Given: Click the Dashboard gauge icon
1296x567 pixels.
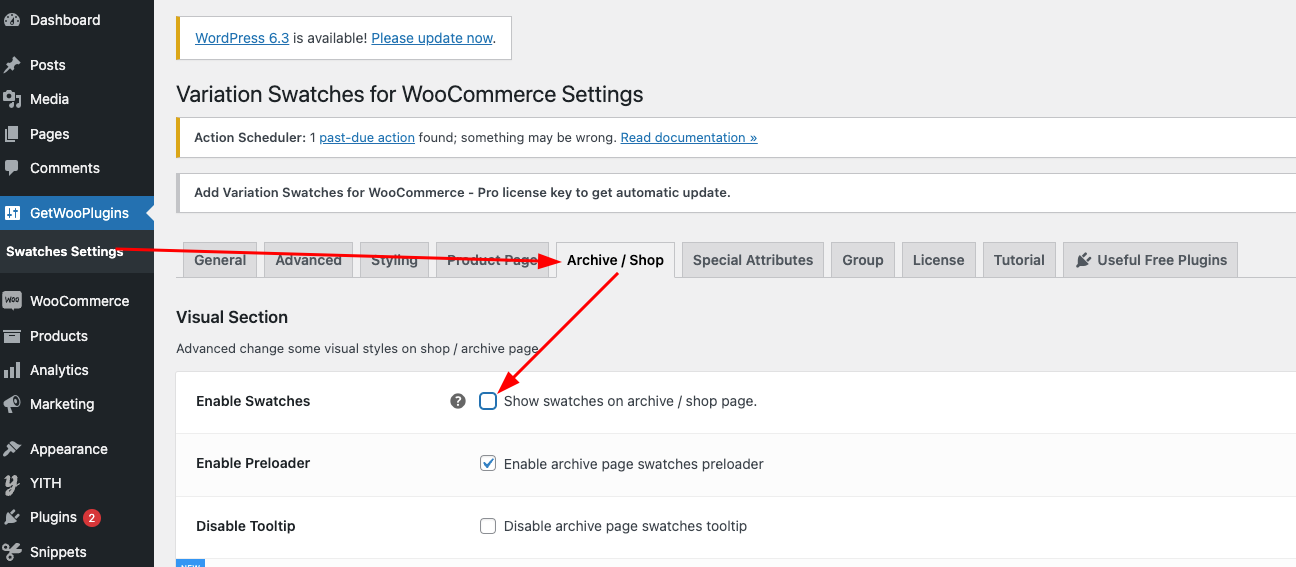Looking at the screenshot, I should pyautogui.click(x=12, y=20).
